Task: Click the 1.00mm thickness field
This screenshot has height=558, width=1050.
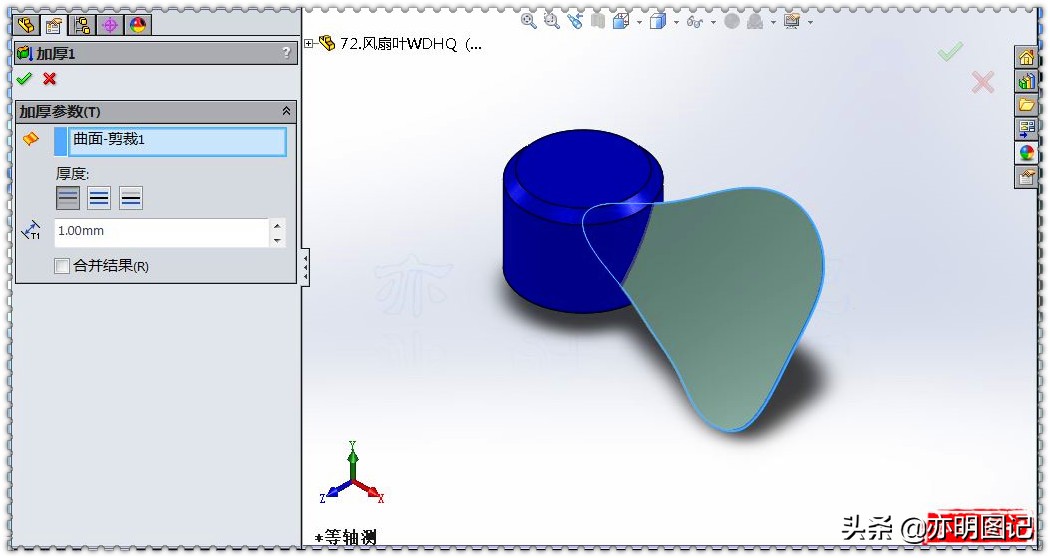Action: 161,232
